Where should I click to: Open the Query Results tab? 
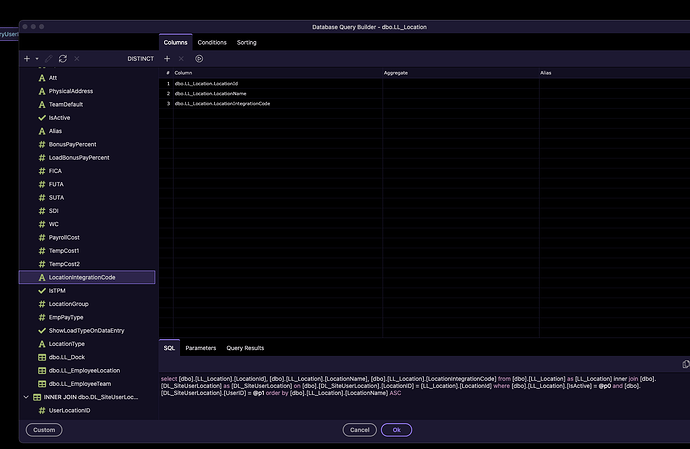(245, 348)
